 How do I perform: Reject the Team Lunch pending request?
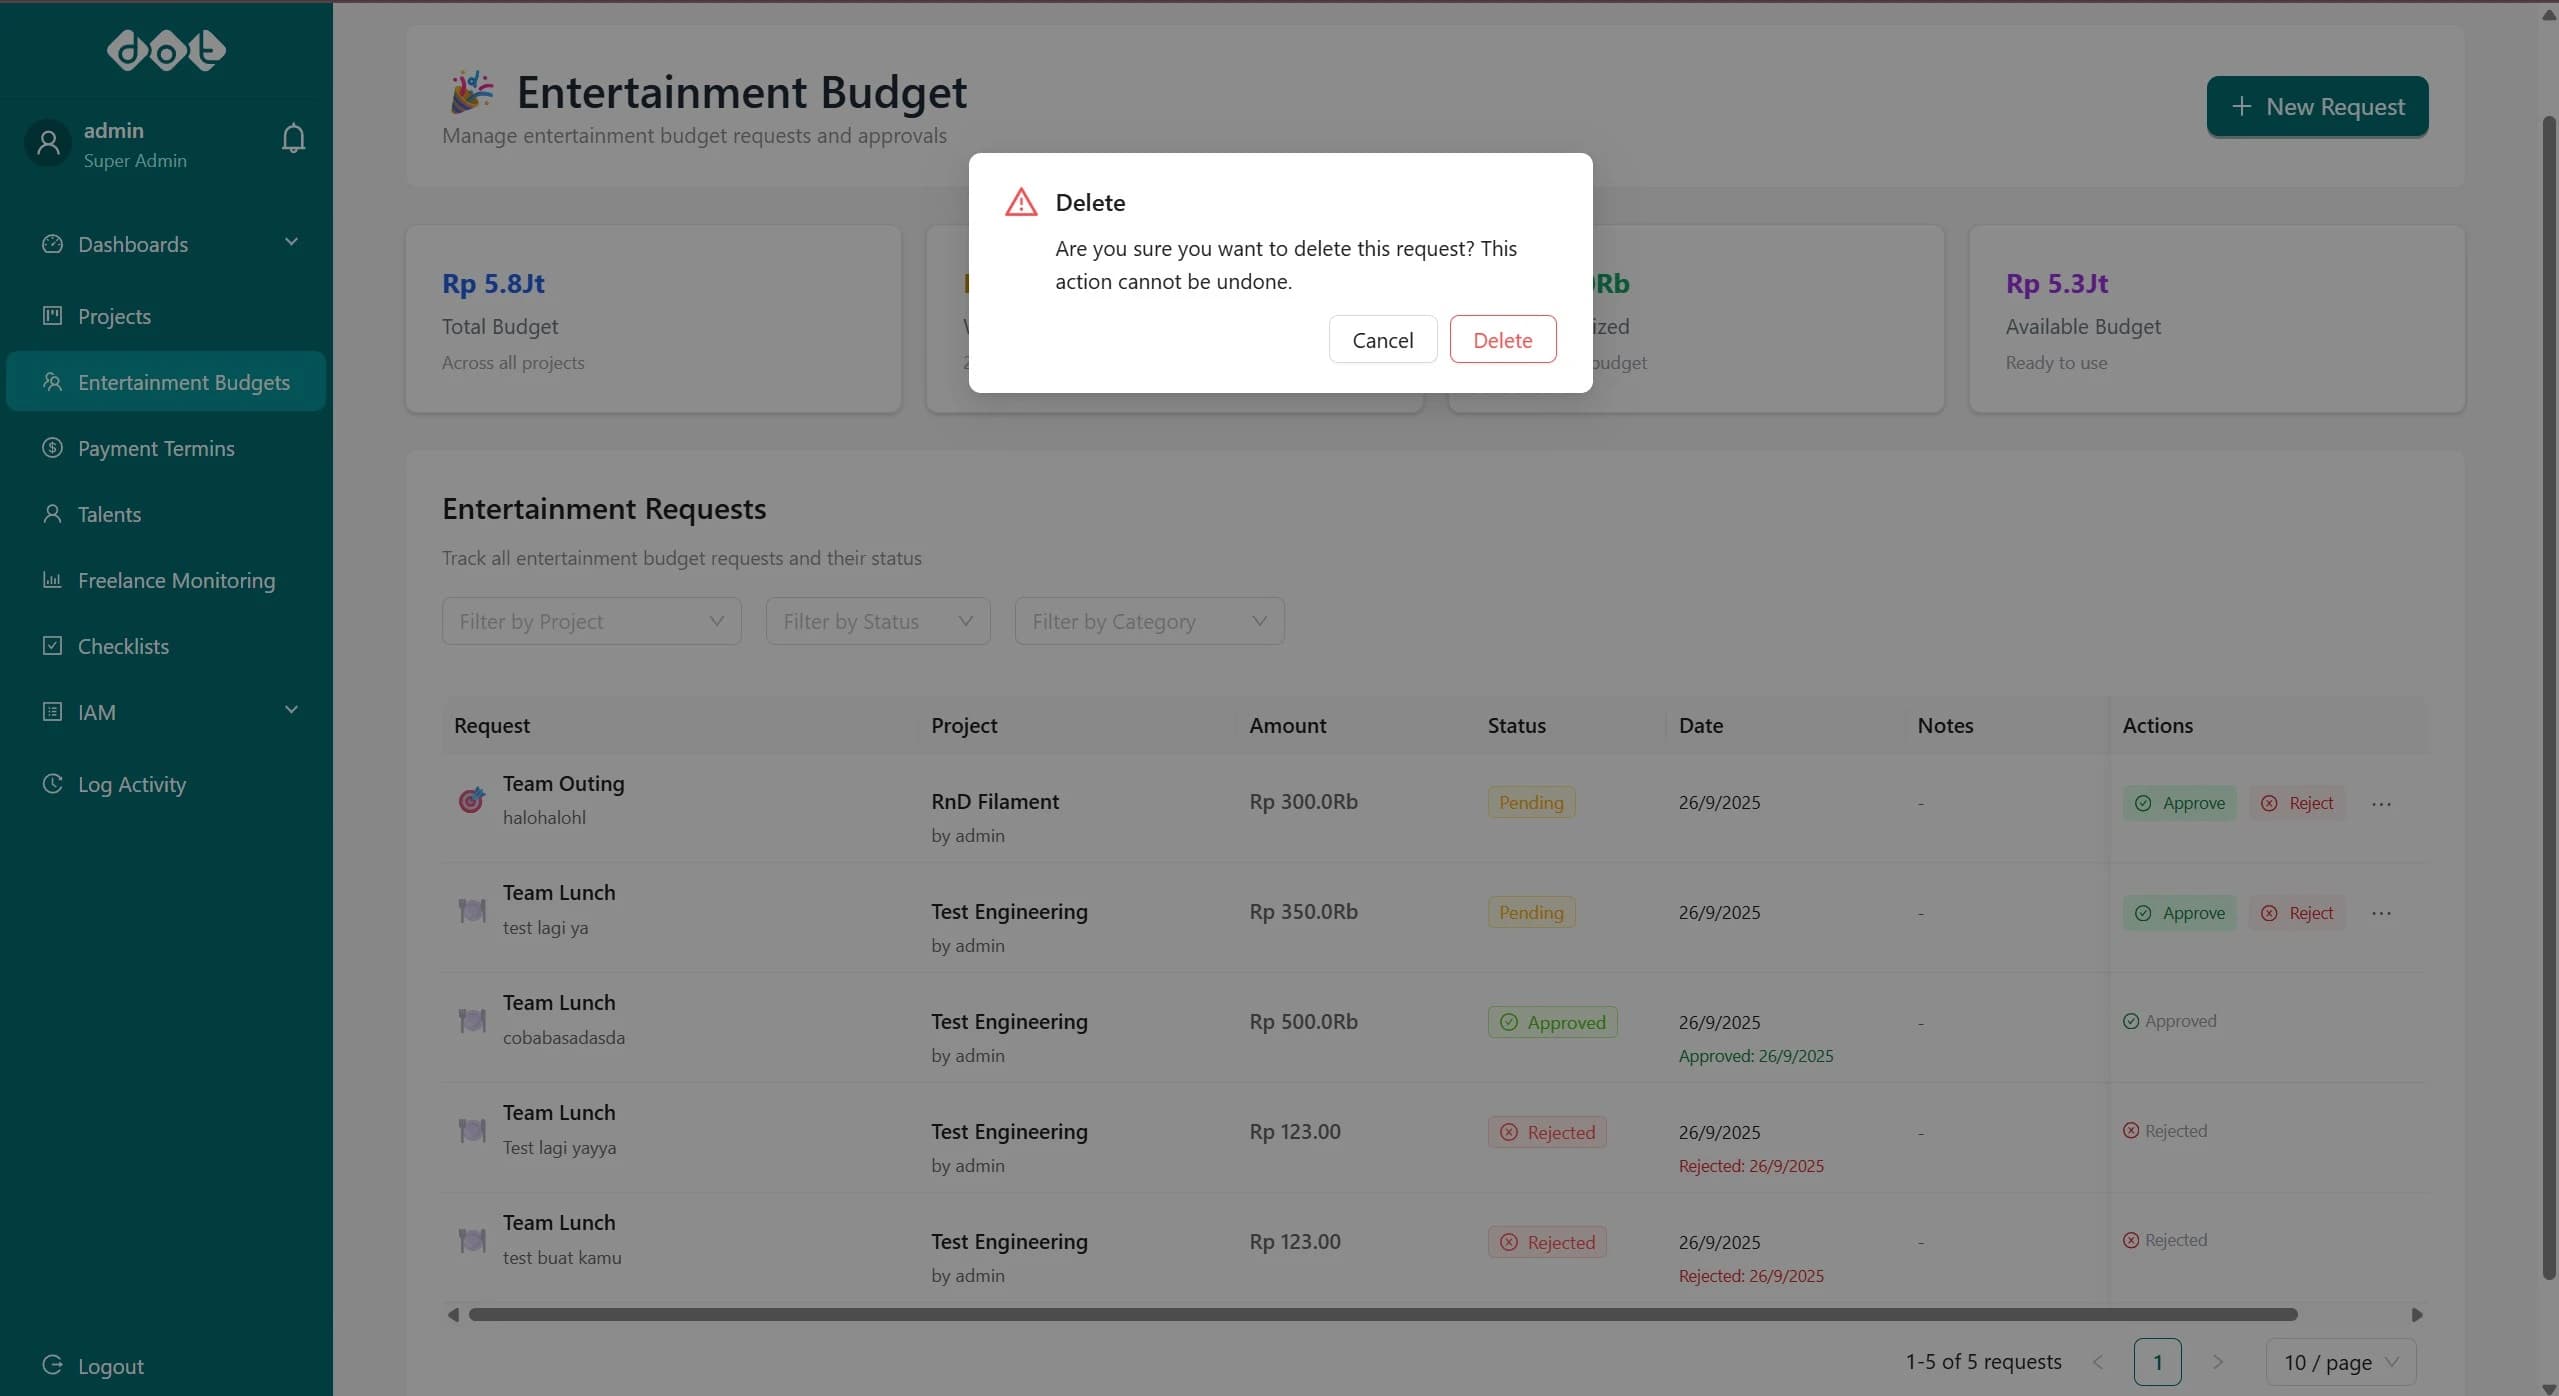pyautogui.click(x=2296, y=912)
